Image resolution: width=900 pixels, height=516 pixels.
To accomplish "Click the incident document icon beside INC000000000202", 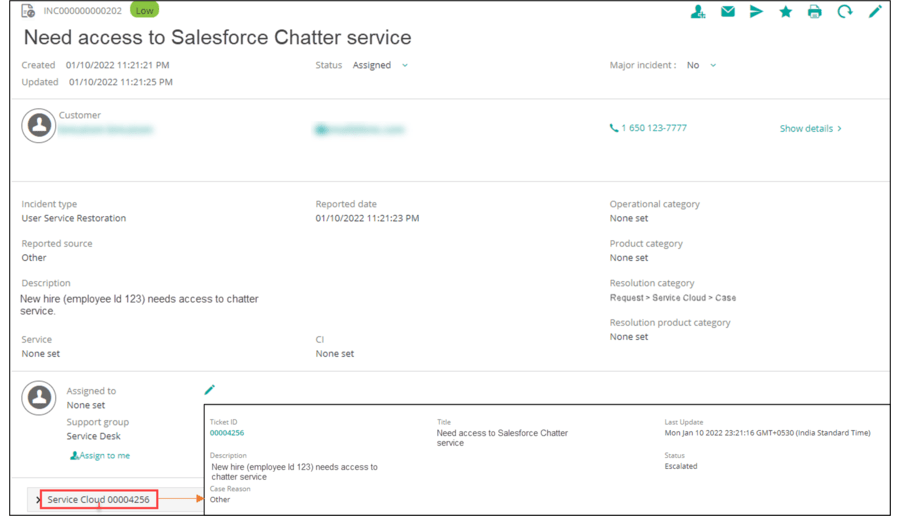I will point(28,10).
